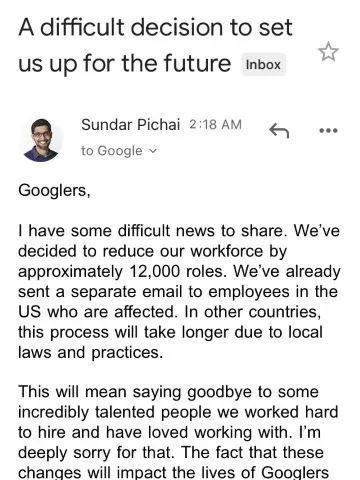The width and height of the screenshot is (360, 480).
Task: Tap the reply arrow icon
Action: coord(279,130)
